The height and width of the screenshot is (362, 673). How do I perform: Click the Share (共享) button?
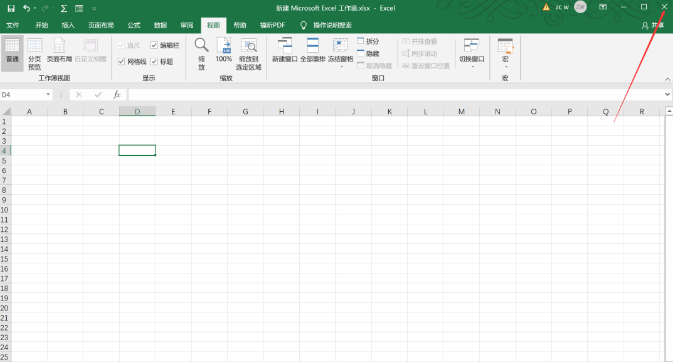[653, 25]
